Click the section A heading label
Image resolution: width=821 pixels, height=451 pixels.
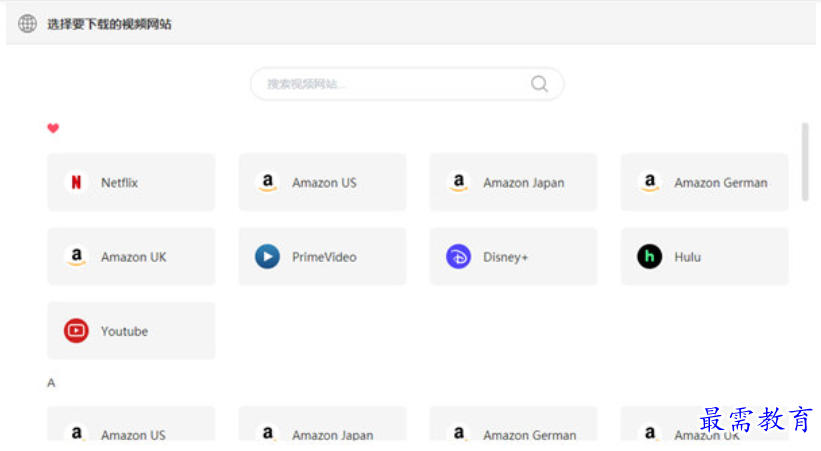tap(51, 383)
